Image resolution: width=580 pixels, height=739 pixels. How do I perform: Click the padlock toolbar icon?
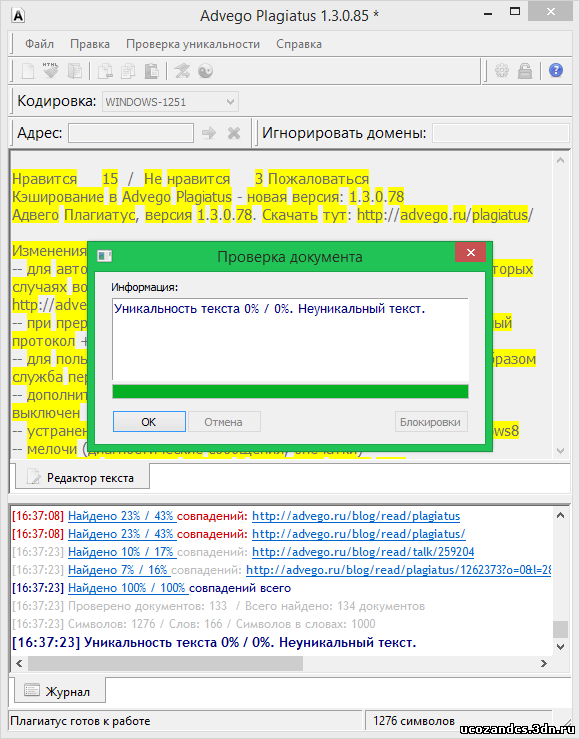coord(524,71)
